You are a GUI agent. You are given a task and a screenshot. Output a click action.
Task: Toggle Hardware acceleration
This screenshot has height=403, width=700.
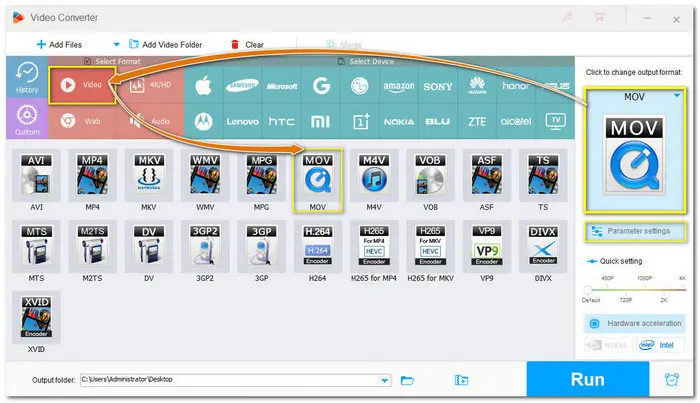pyautogui.click(x=634, y=324)
